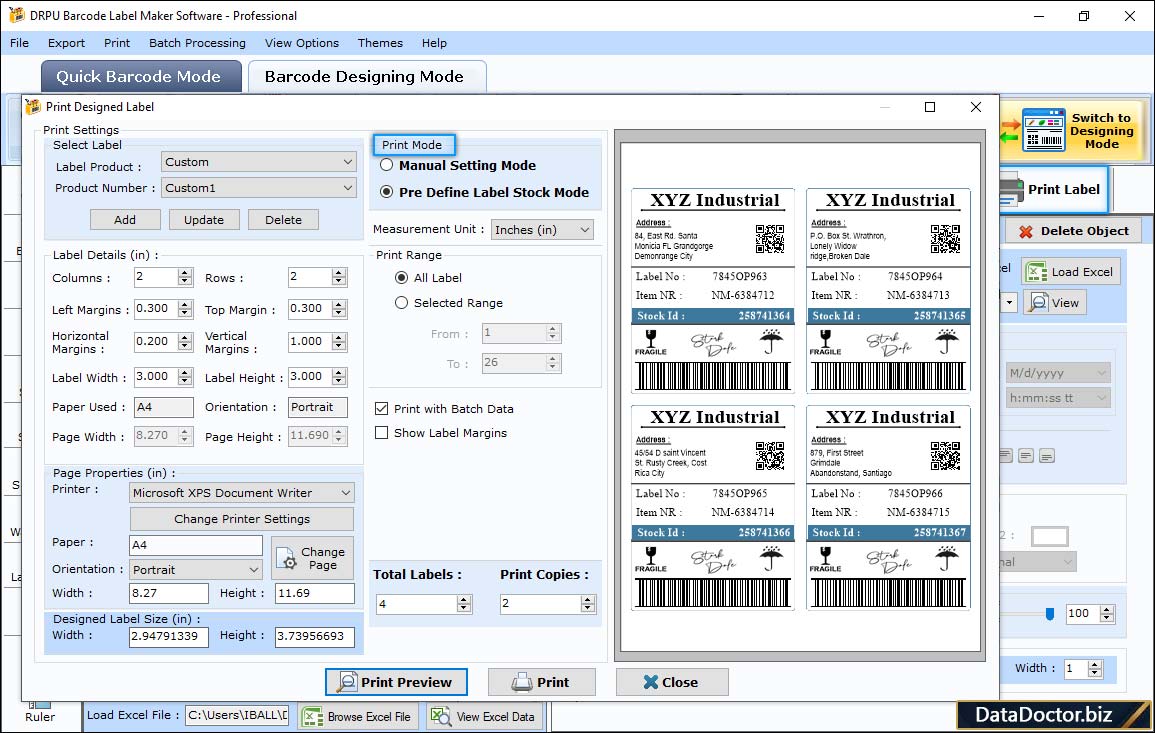Click the Browse Excel File icon
1155x733 pixels.
click(313, 717)
